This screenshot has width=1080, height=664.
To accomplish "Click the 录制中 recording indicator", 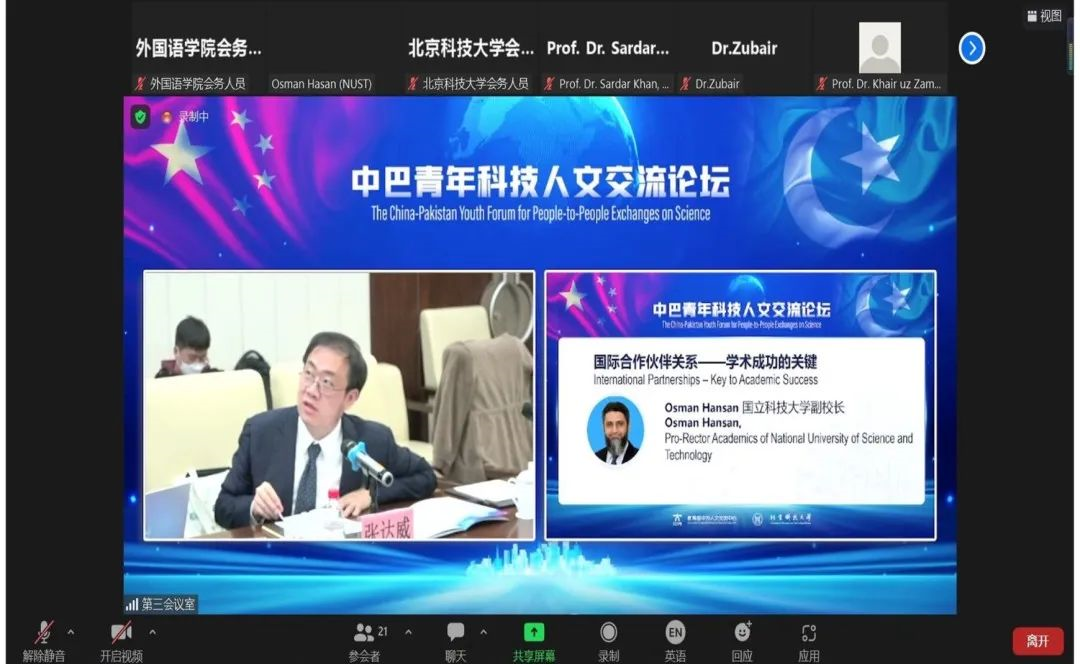I will [186, 117].
